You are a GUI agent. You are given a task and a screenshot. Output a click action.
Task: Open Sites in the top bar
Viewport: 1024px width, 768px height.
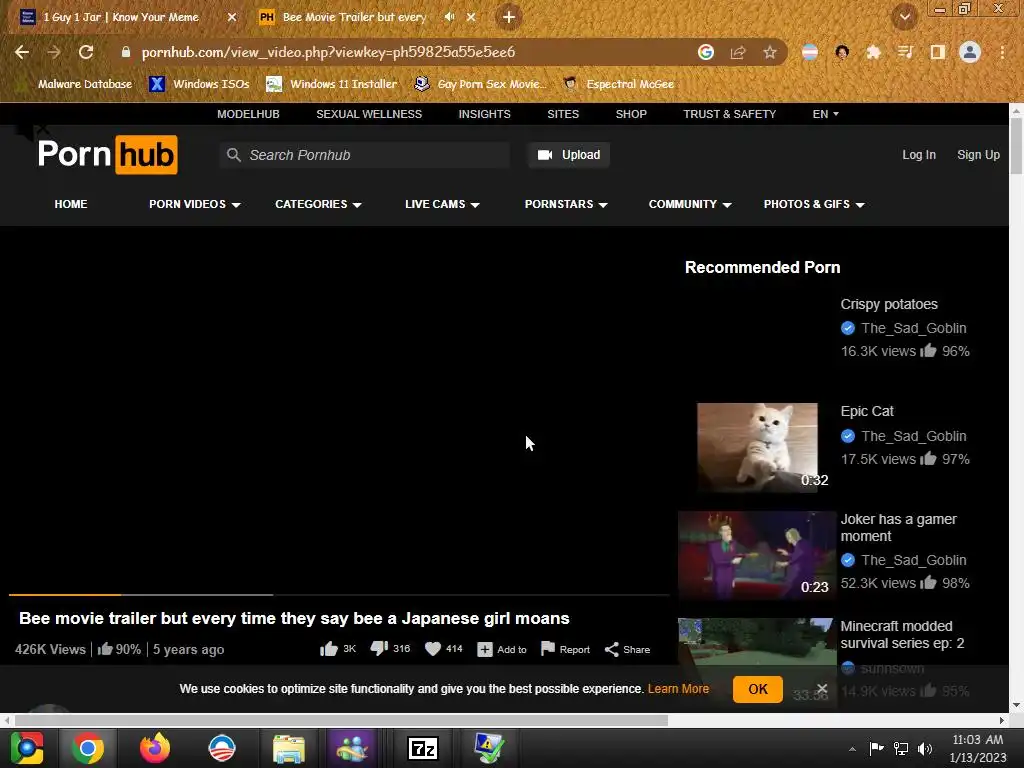pyautogui.click(x=563, y=114)
